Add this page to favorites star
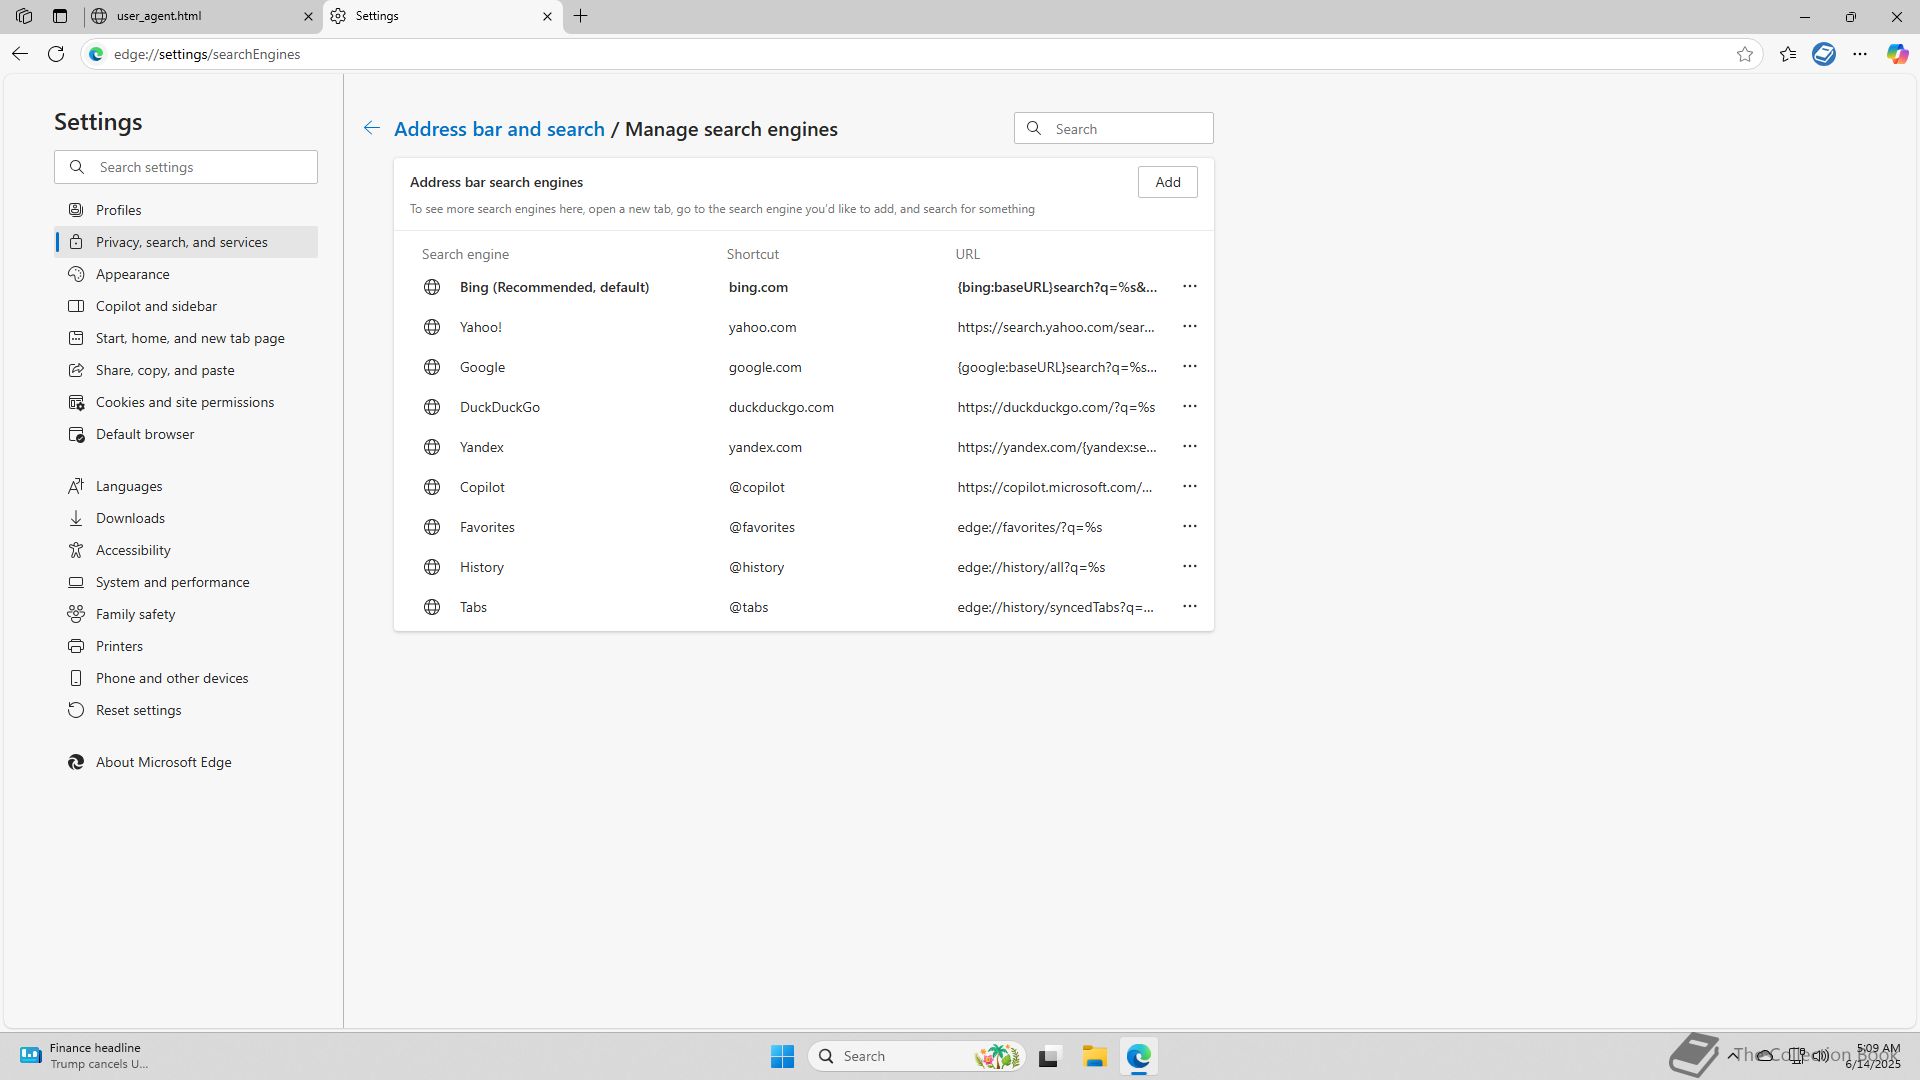The width and height of the screenshot is (1920, 1080). [x=1745, y=54]
